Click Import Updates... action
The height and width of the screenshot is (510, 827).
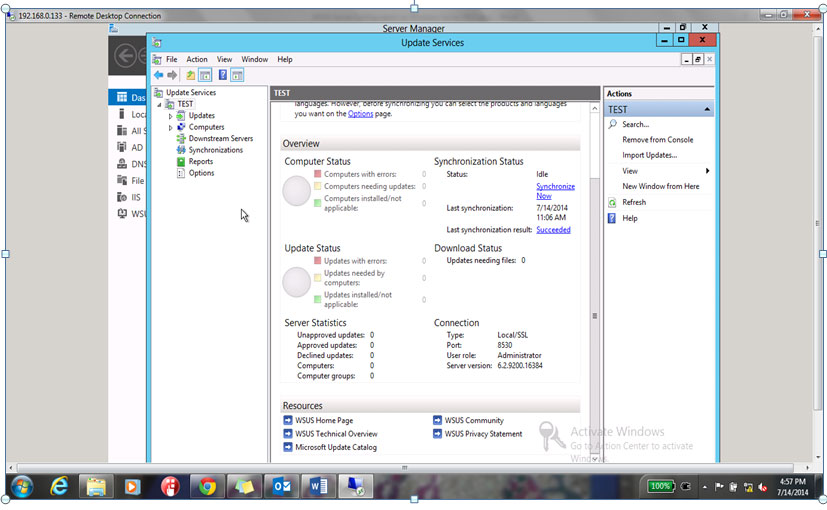[x=649, y=155]
